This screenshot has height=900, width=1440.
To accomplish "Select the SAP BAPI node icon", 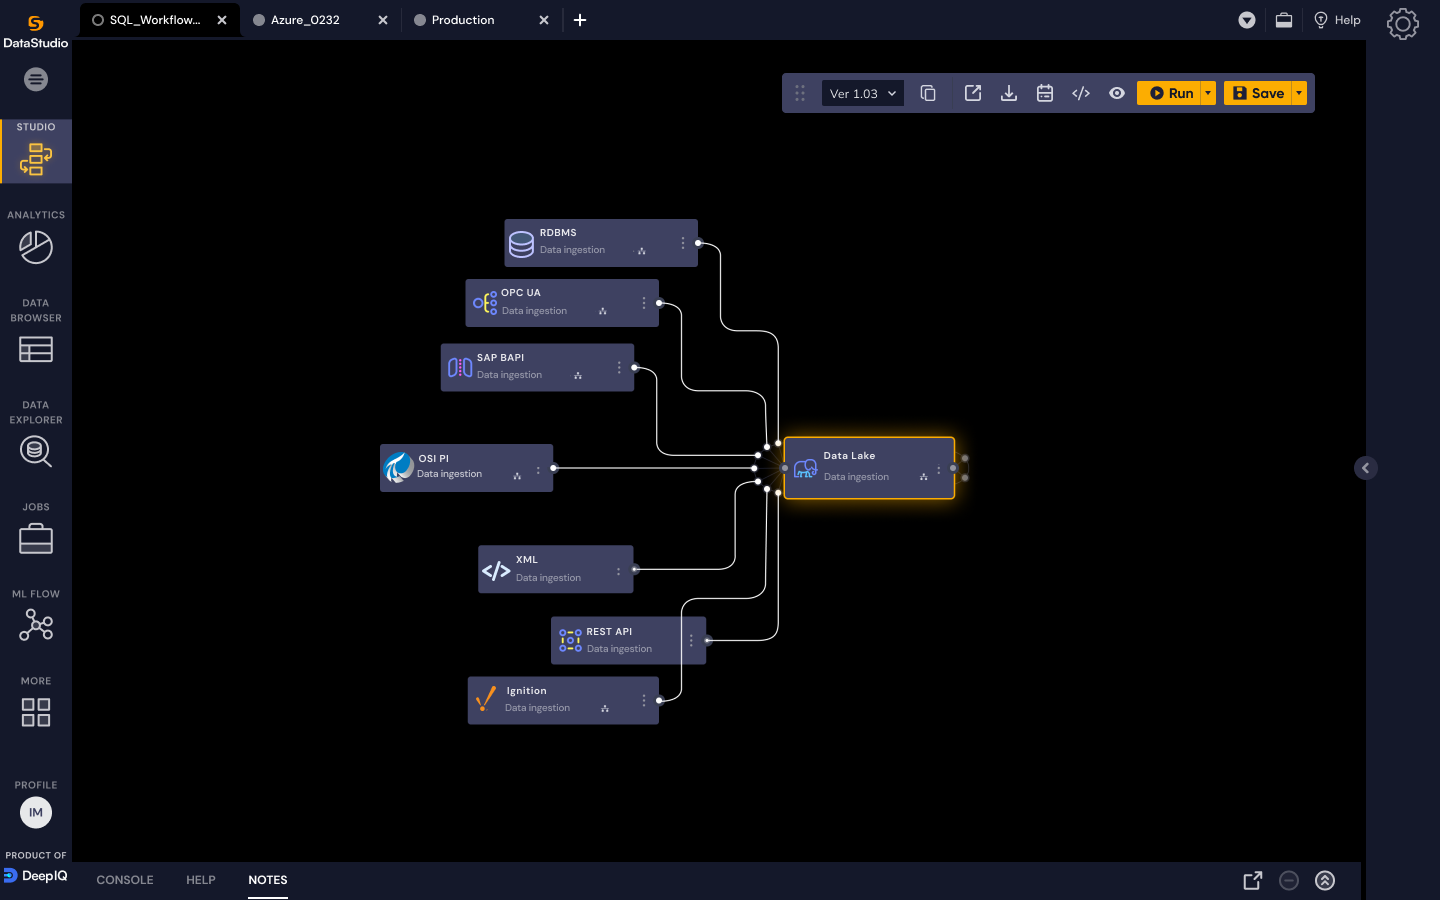I will 460,367.
